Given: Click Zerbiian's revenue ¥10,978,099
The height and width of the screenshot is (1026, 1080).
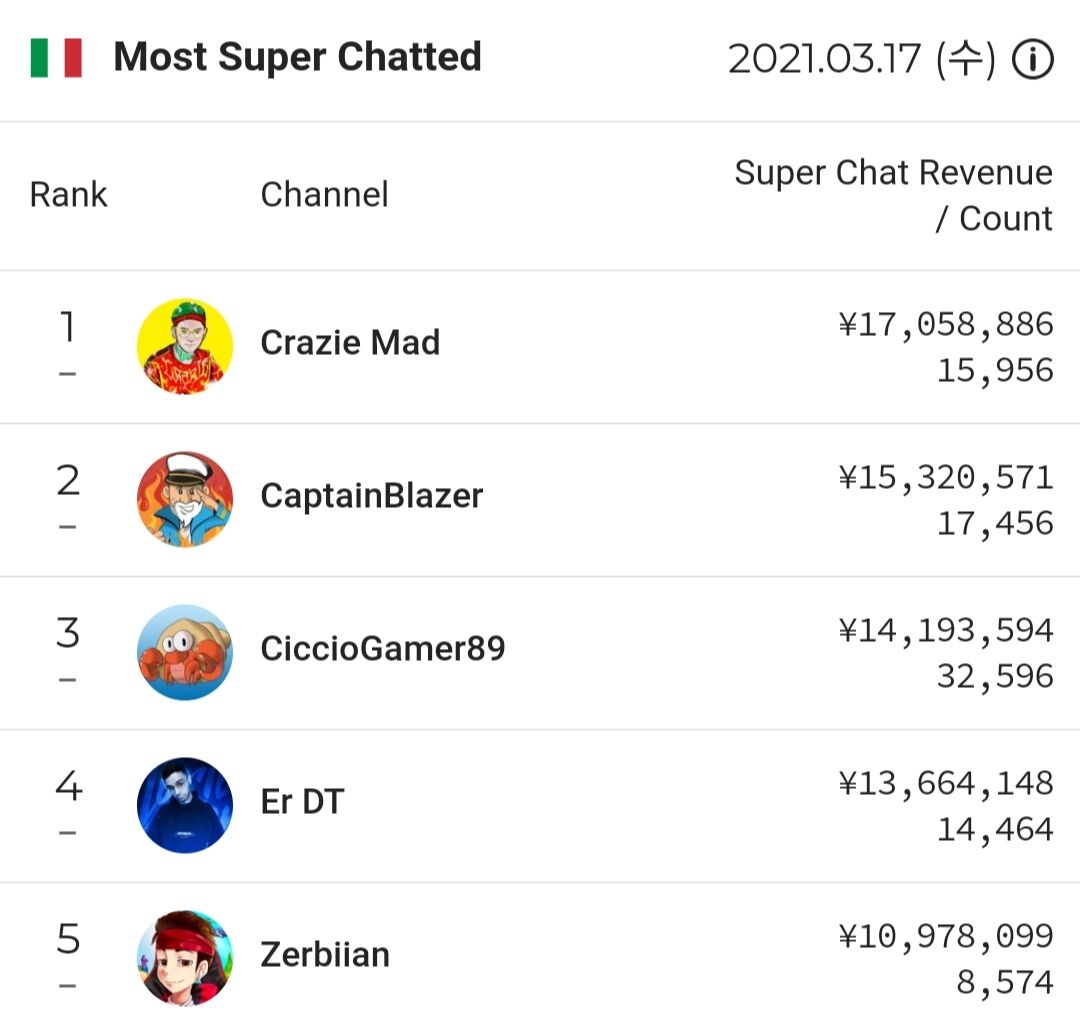Looking at the screenshot, I should click(945, 936).
